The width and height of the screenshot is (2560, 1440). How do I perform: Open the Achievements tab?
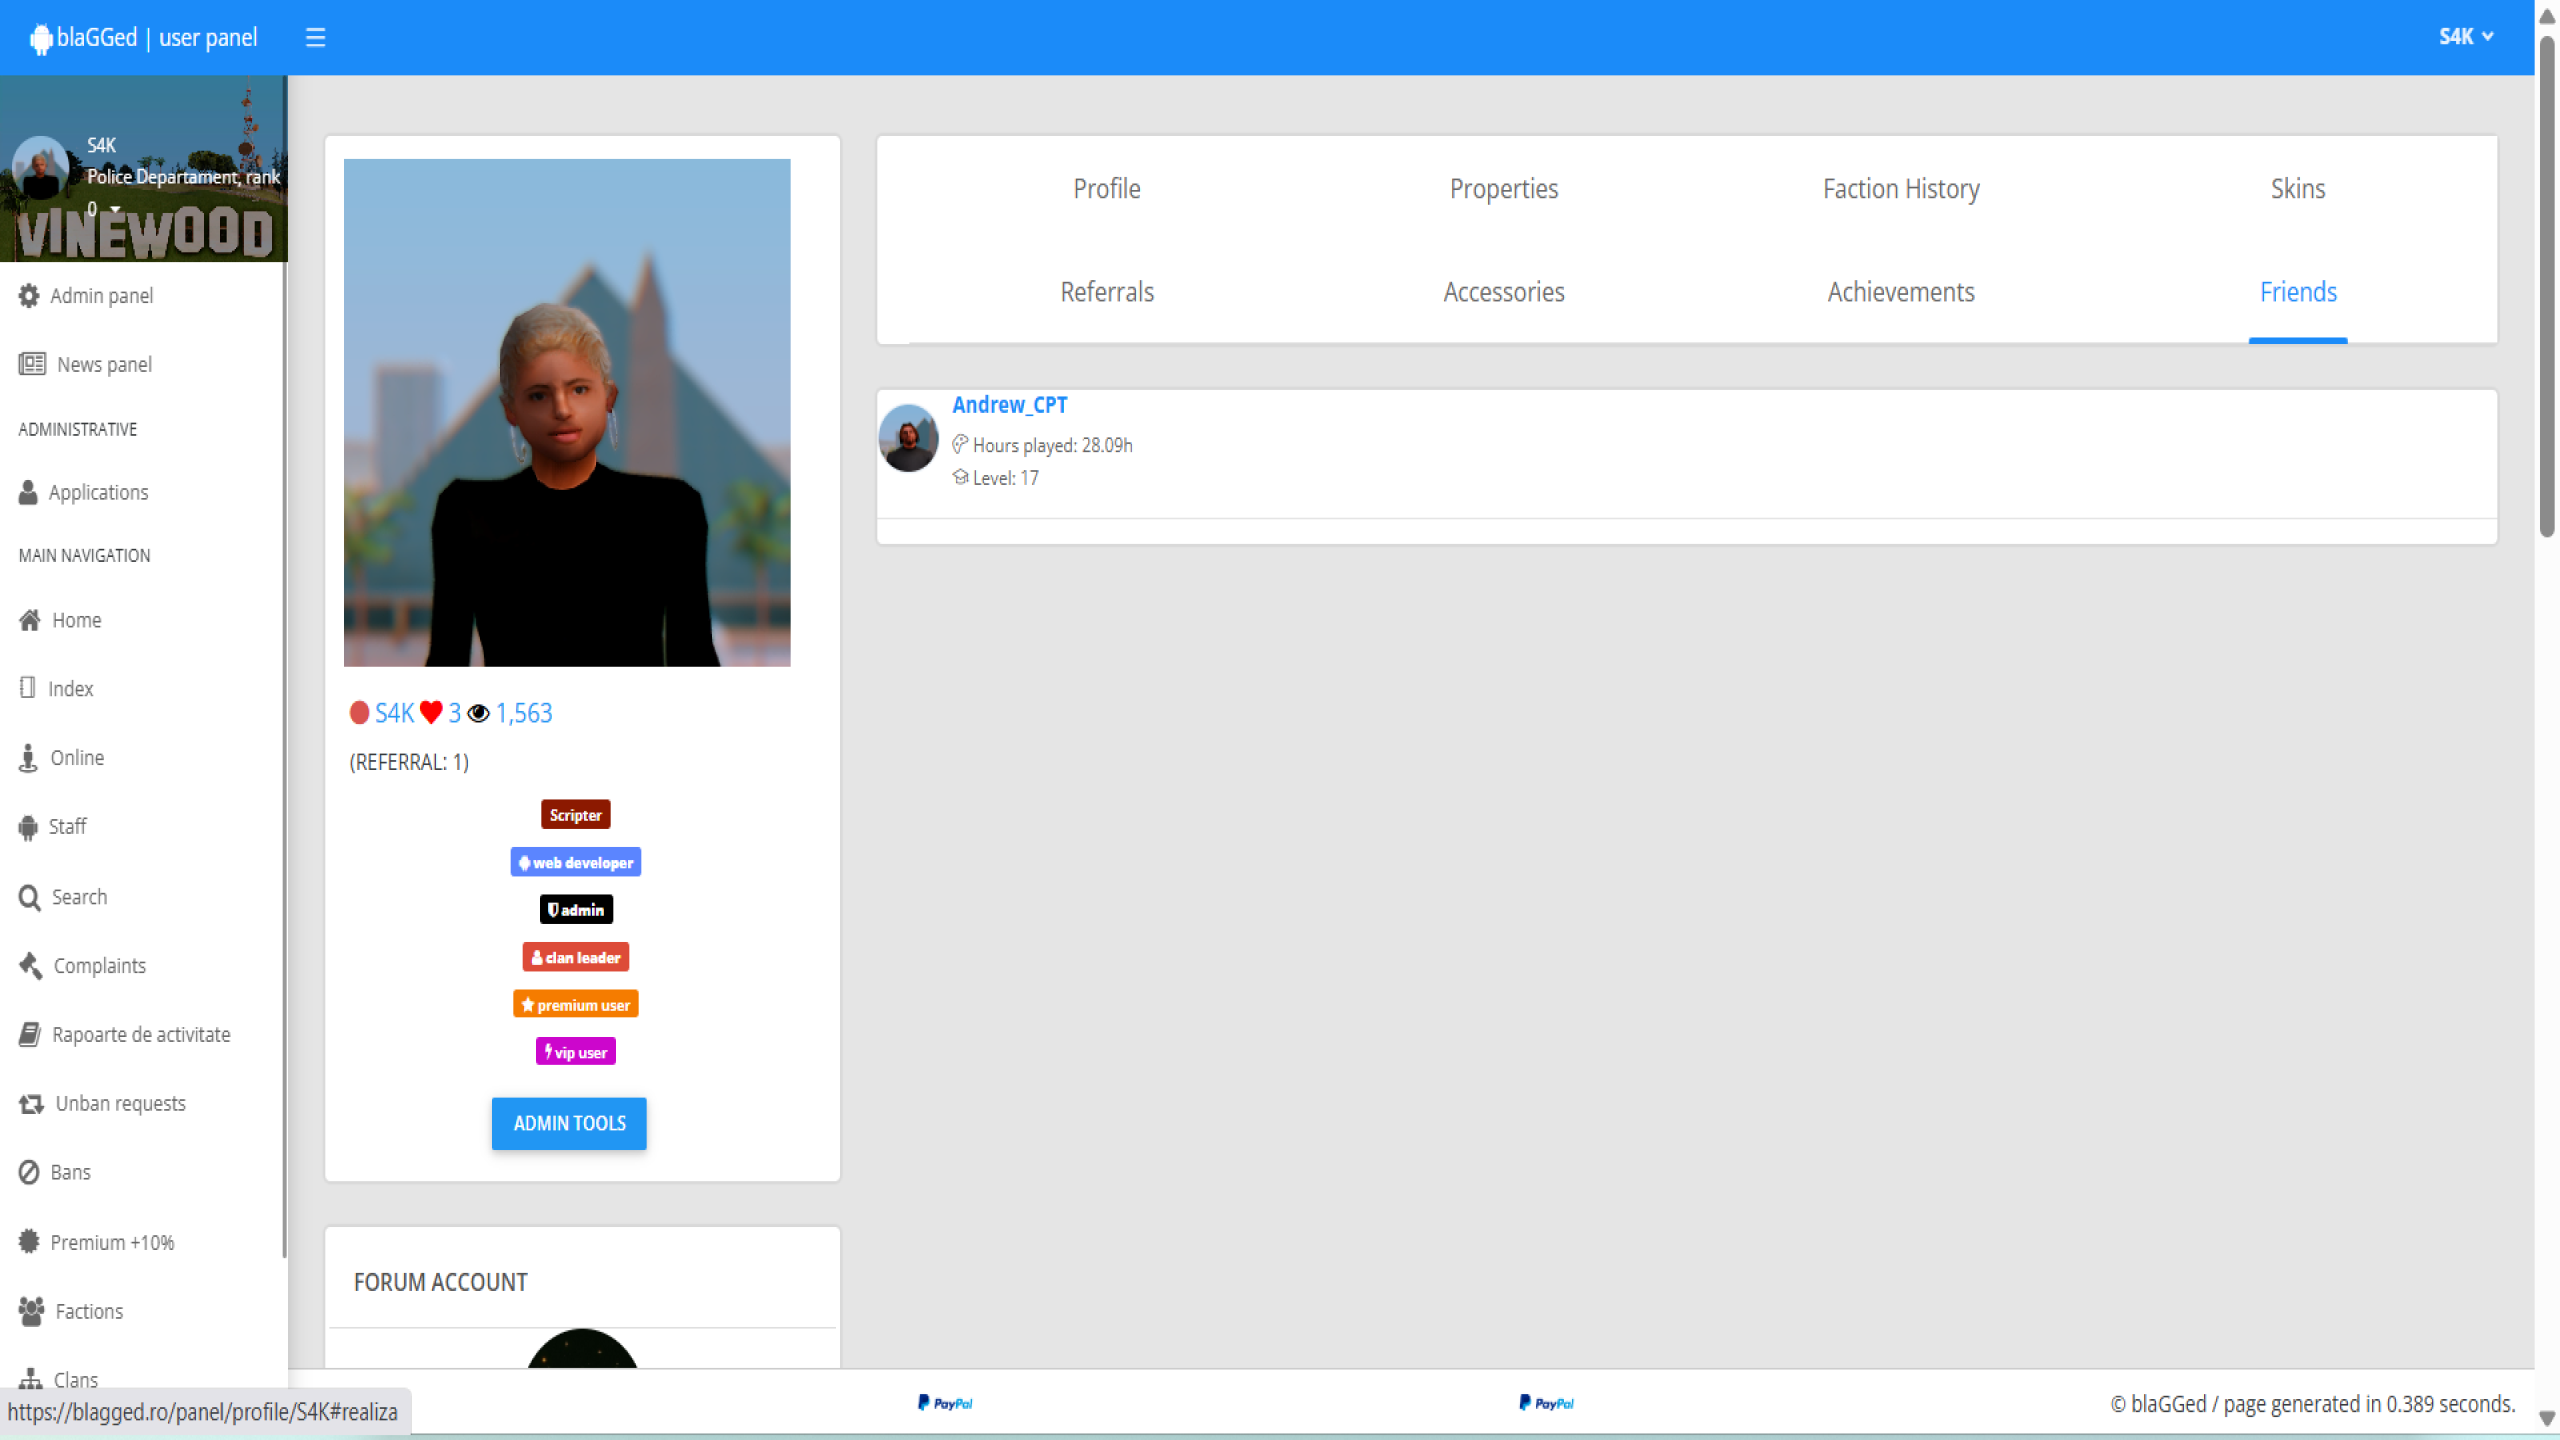[x=1900, y=292]
